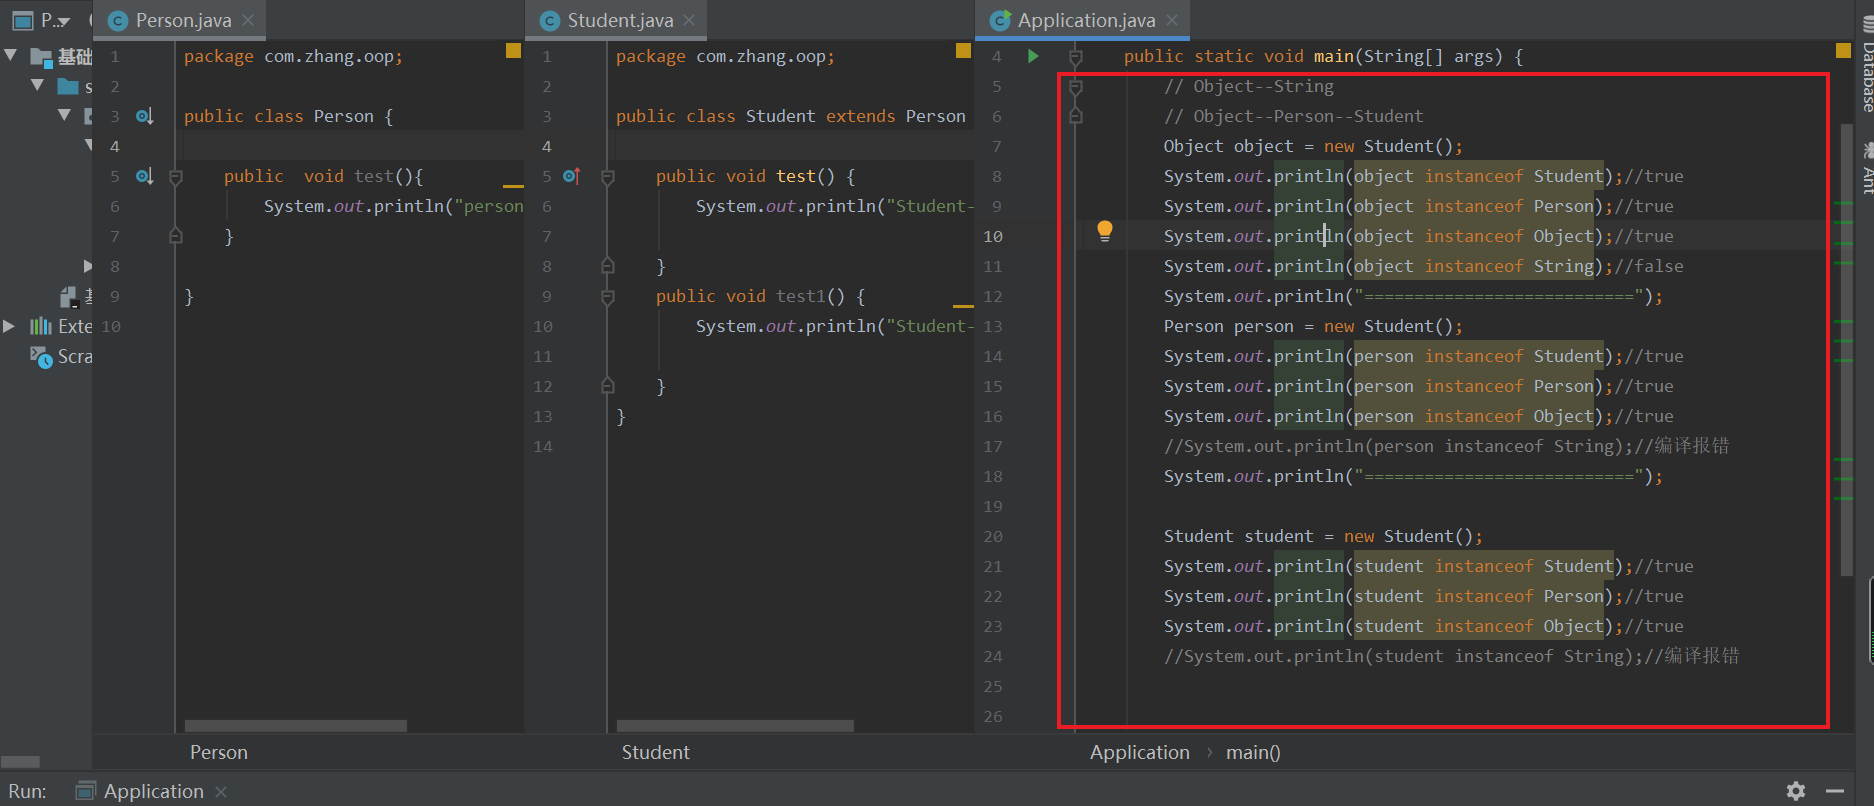Viewport: 1874px width, 806px height.
Task: Close the Application.java tab
Action: coord(1172,20)
